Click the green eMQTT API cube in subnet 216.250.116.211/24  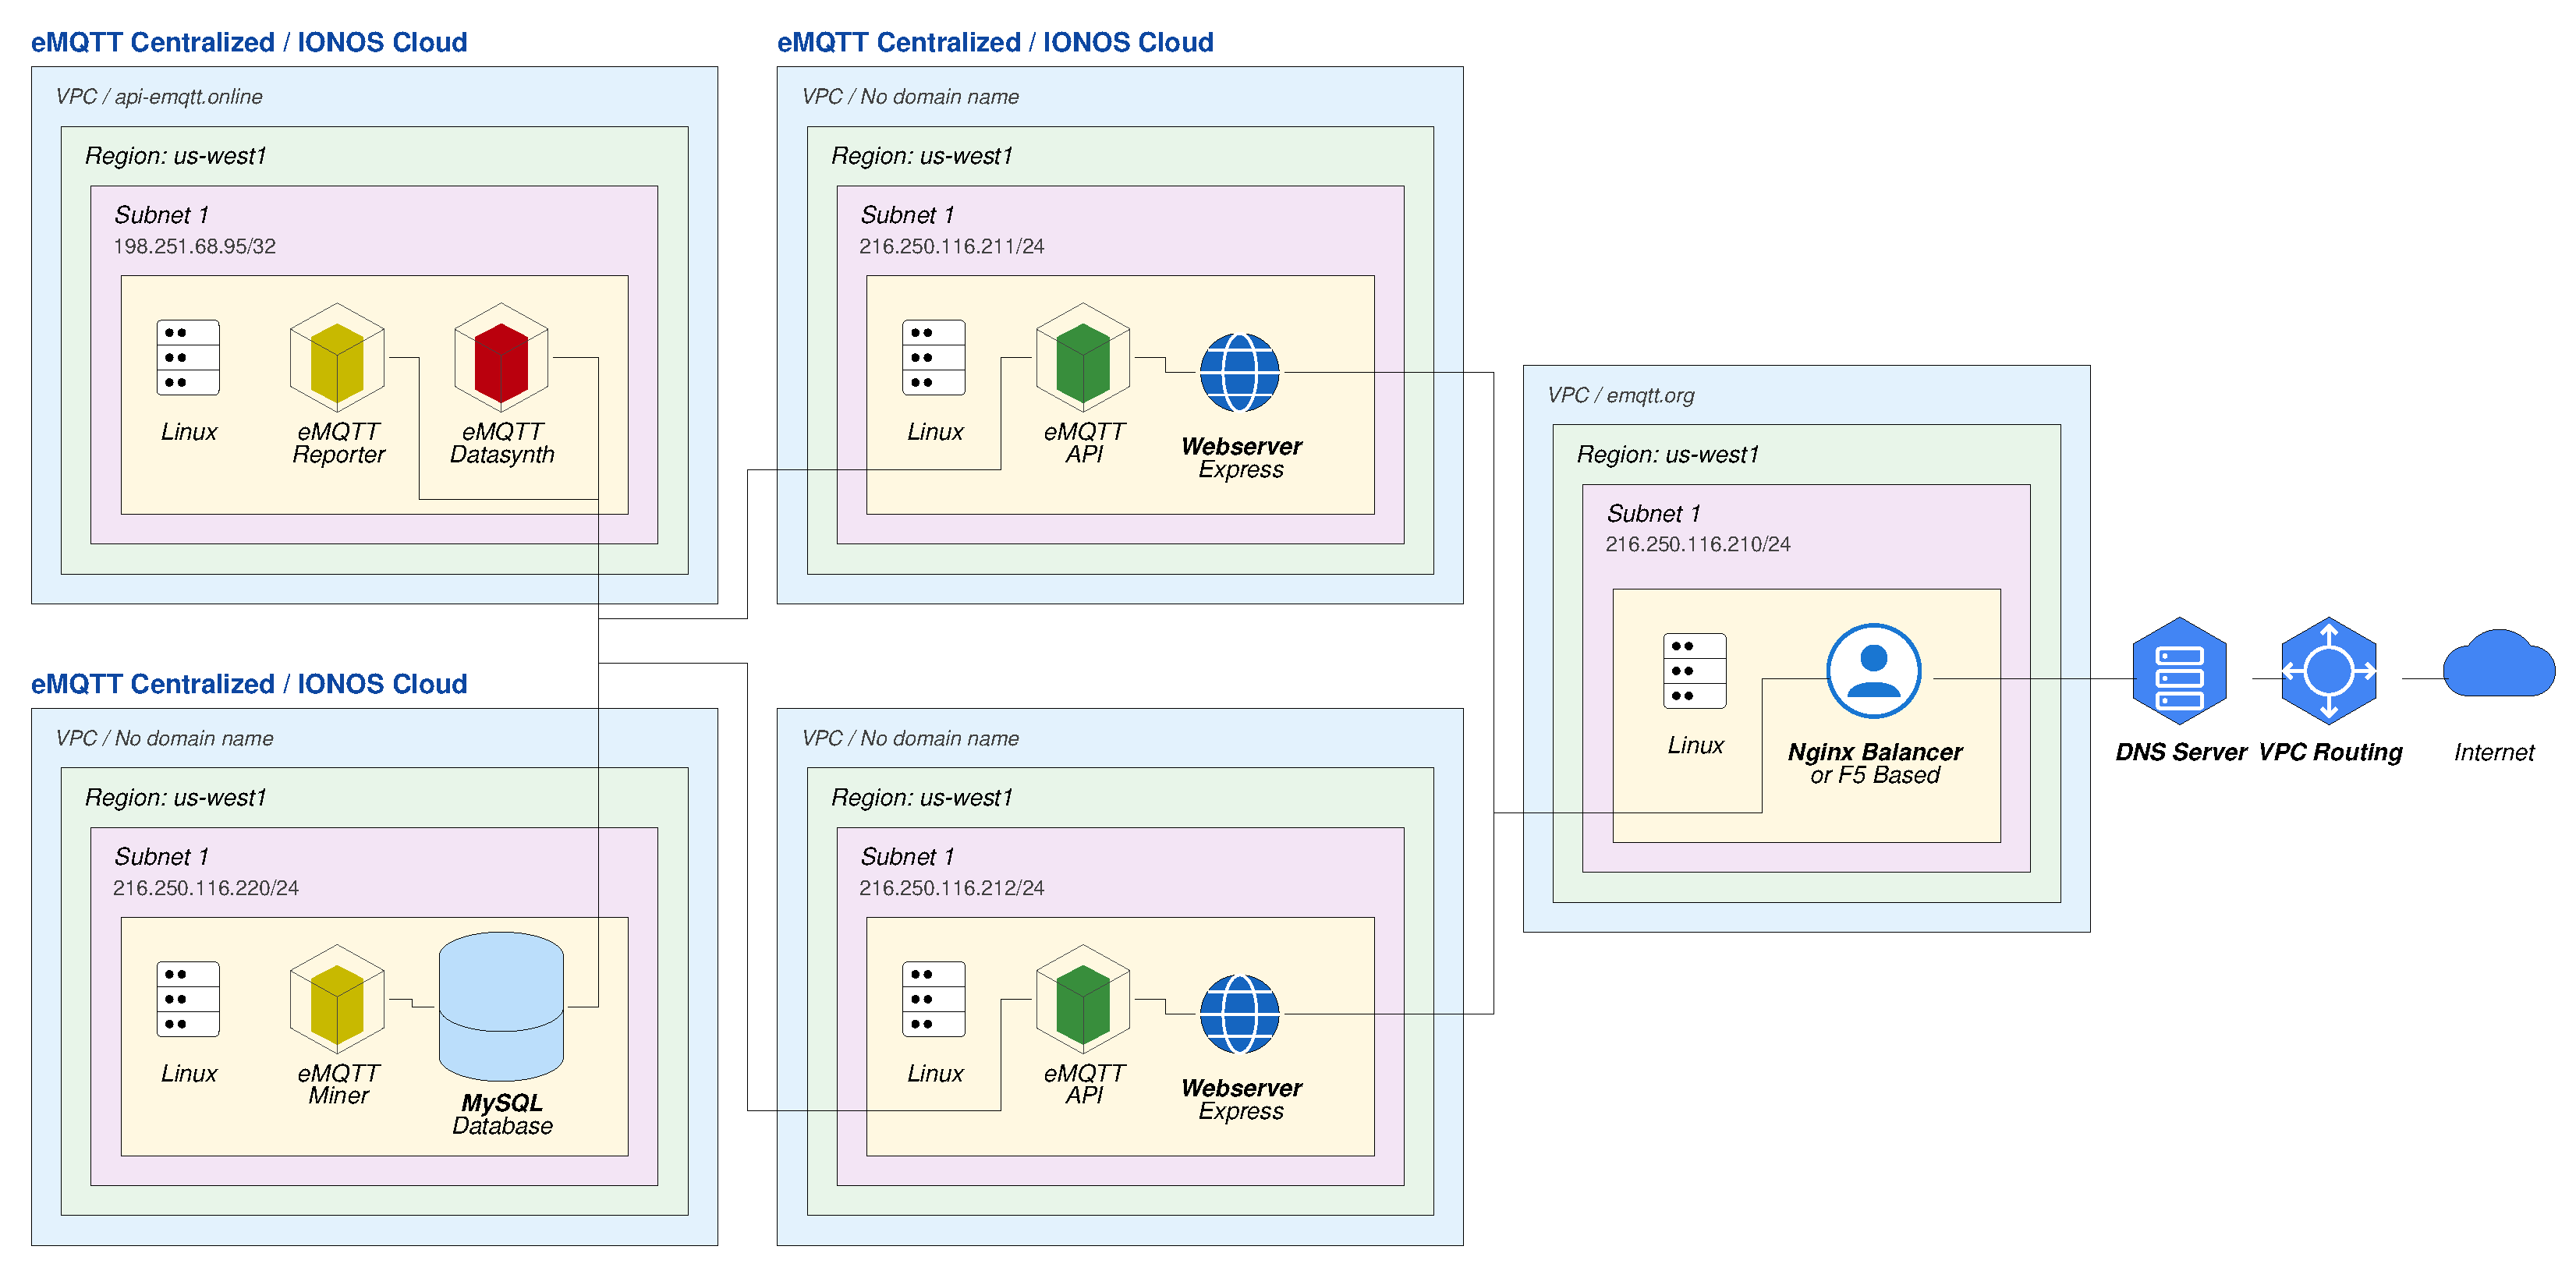point(1083,357)
